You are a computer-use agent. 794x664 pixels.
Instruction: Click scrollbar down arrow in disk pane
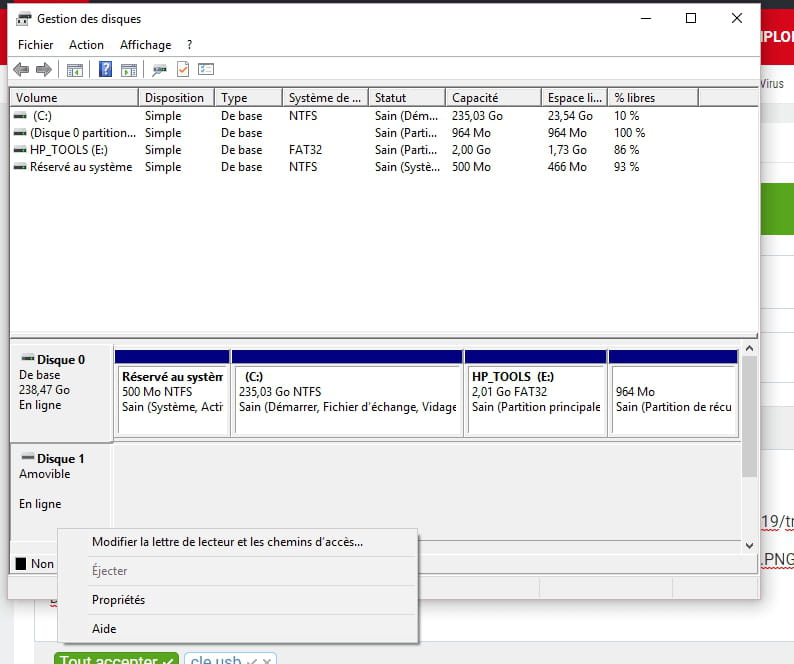click(750, 546)
